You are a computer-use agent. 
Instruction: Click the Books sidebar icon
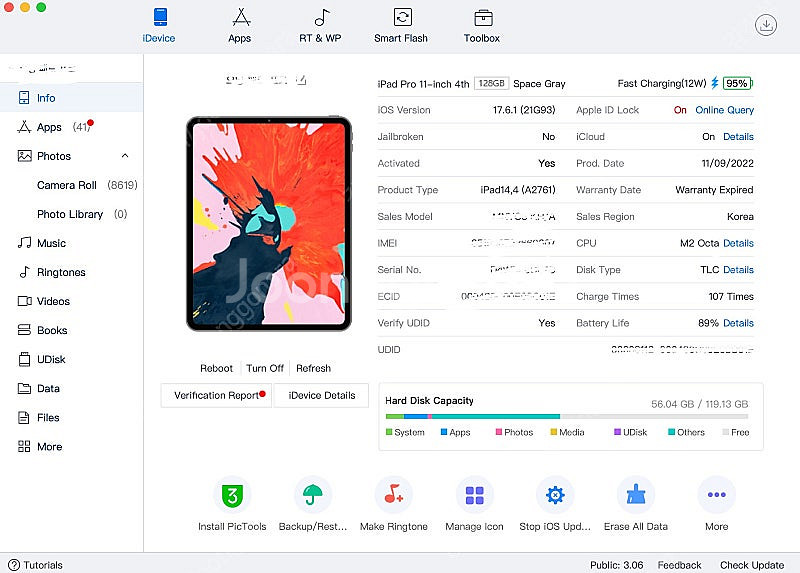pyautogui.click(x=24, y=330)
